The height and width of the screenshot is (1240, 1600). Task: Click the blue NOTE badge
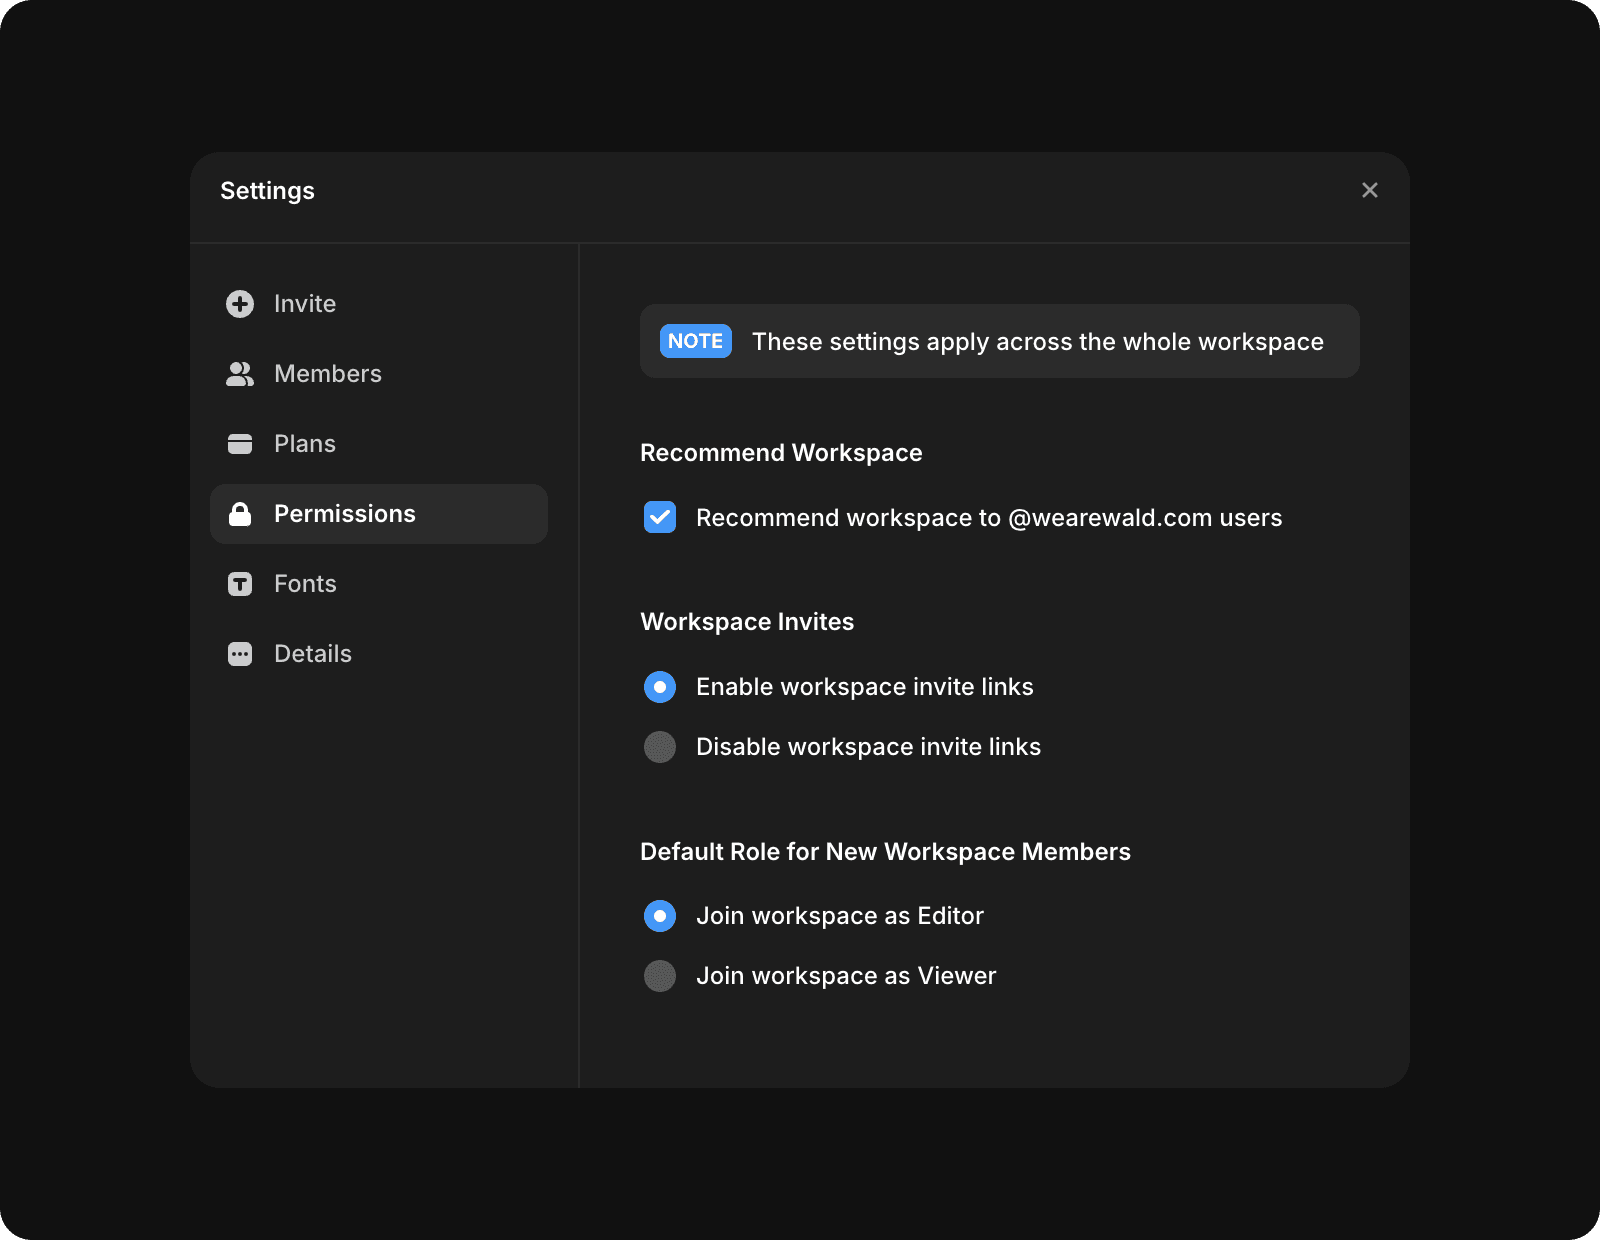pyautogui.click(x=696, y=341)
